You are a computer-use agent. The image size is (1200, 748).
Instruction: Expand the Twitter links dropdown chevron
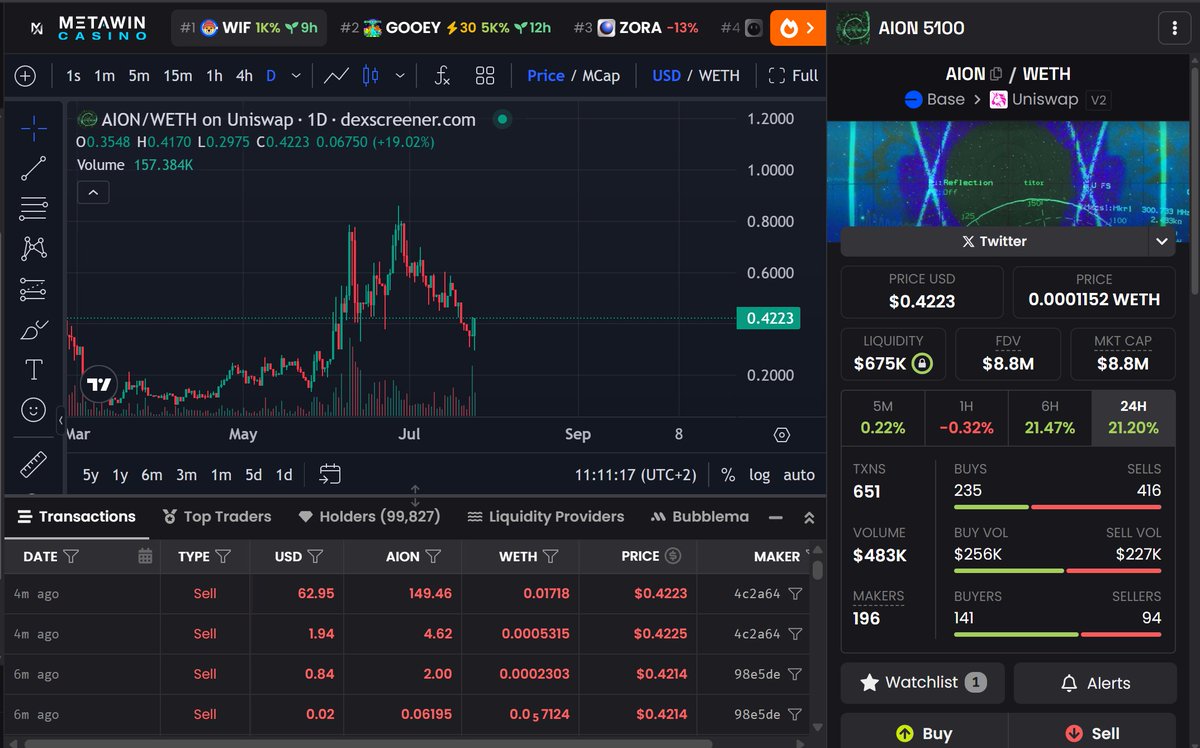coord(1161,241)
